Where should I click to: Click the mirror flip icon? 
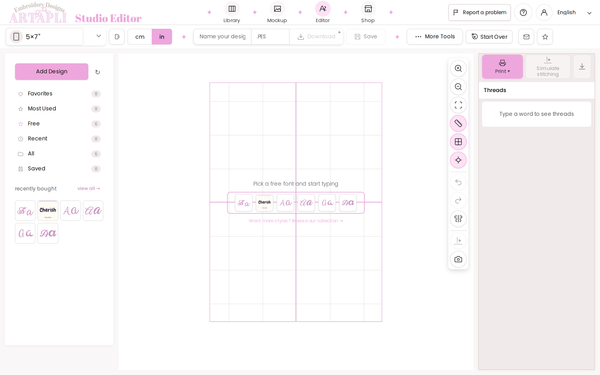[x=458, y=219]
